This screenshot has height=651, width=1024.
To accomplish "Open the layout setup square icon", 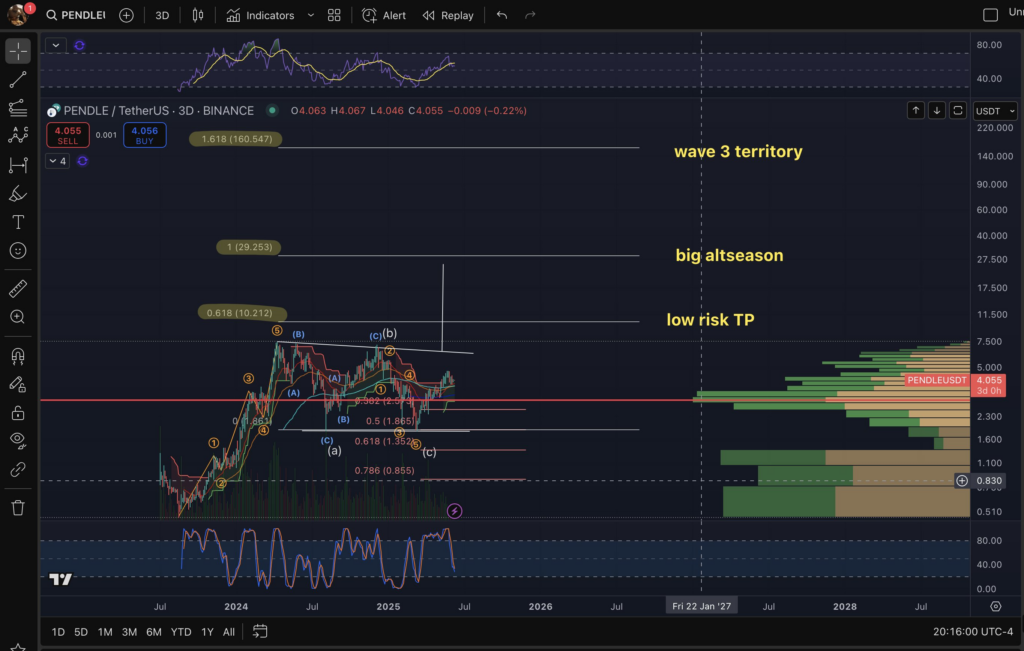I will coord(990,14).
